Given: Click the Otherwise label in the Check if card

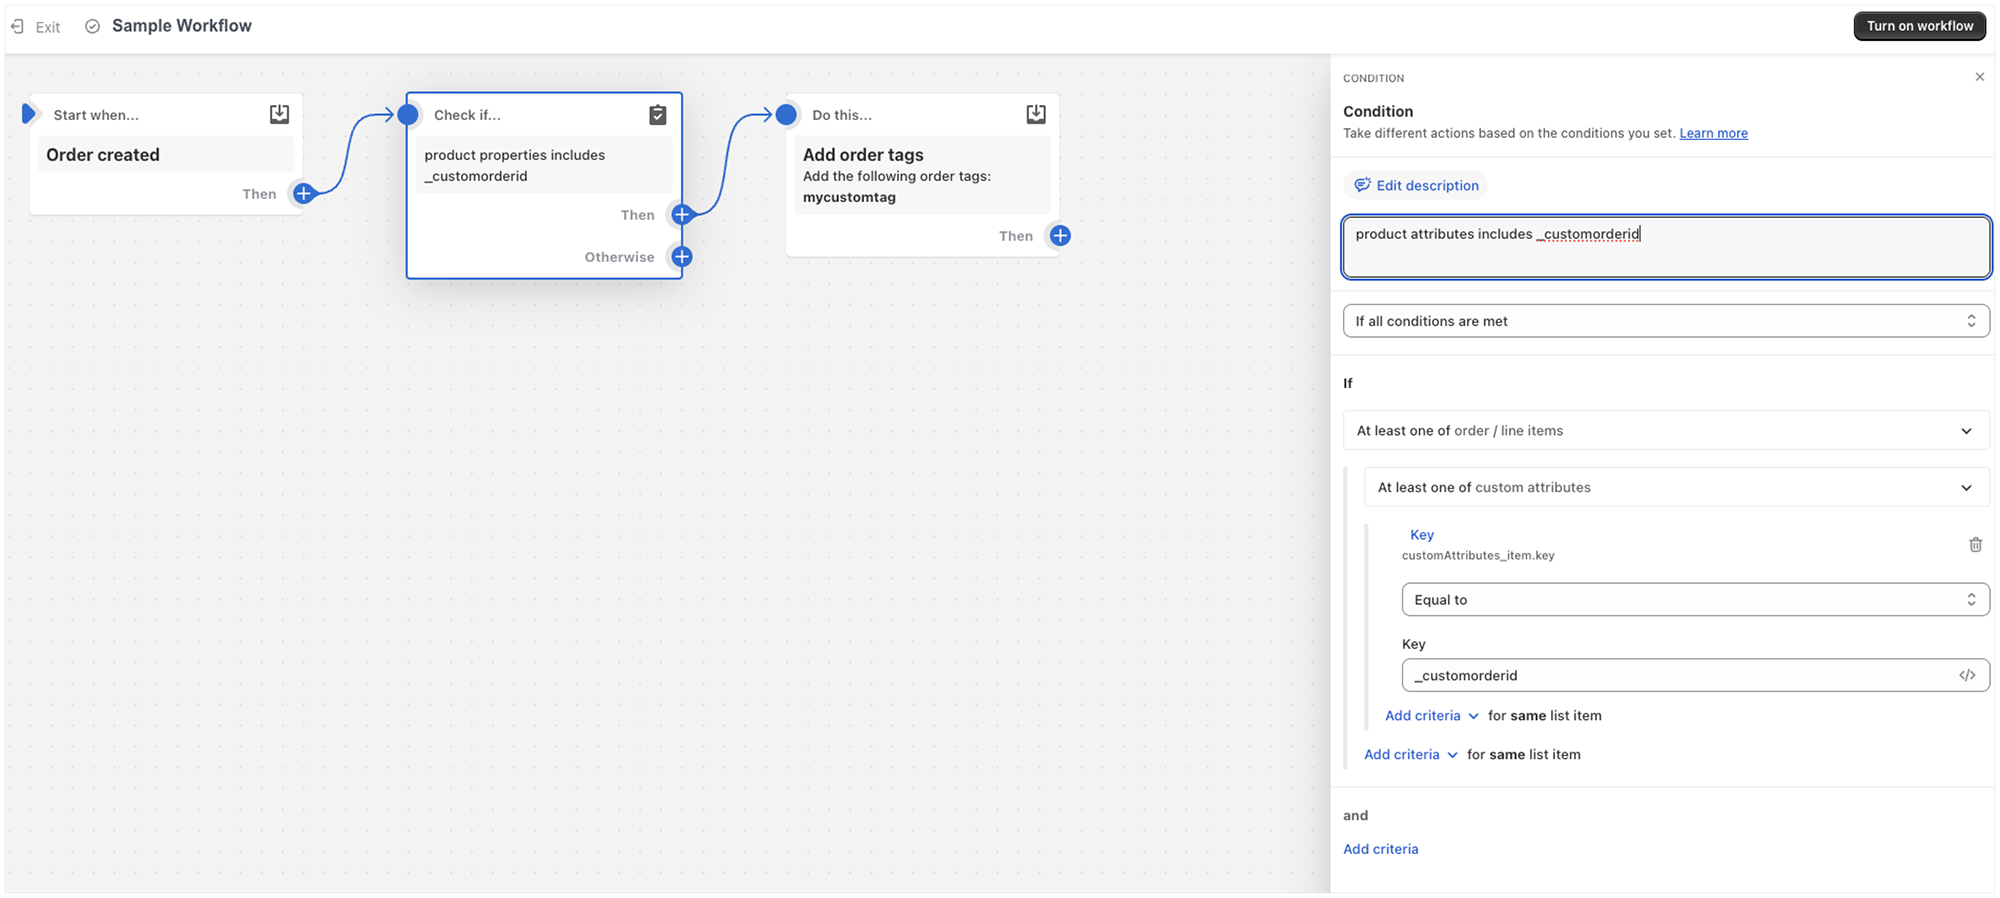Looking at the screenshot, I should click(x=619, y=257).
